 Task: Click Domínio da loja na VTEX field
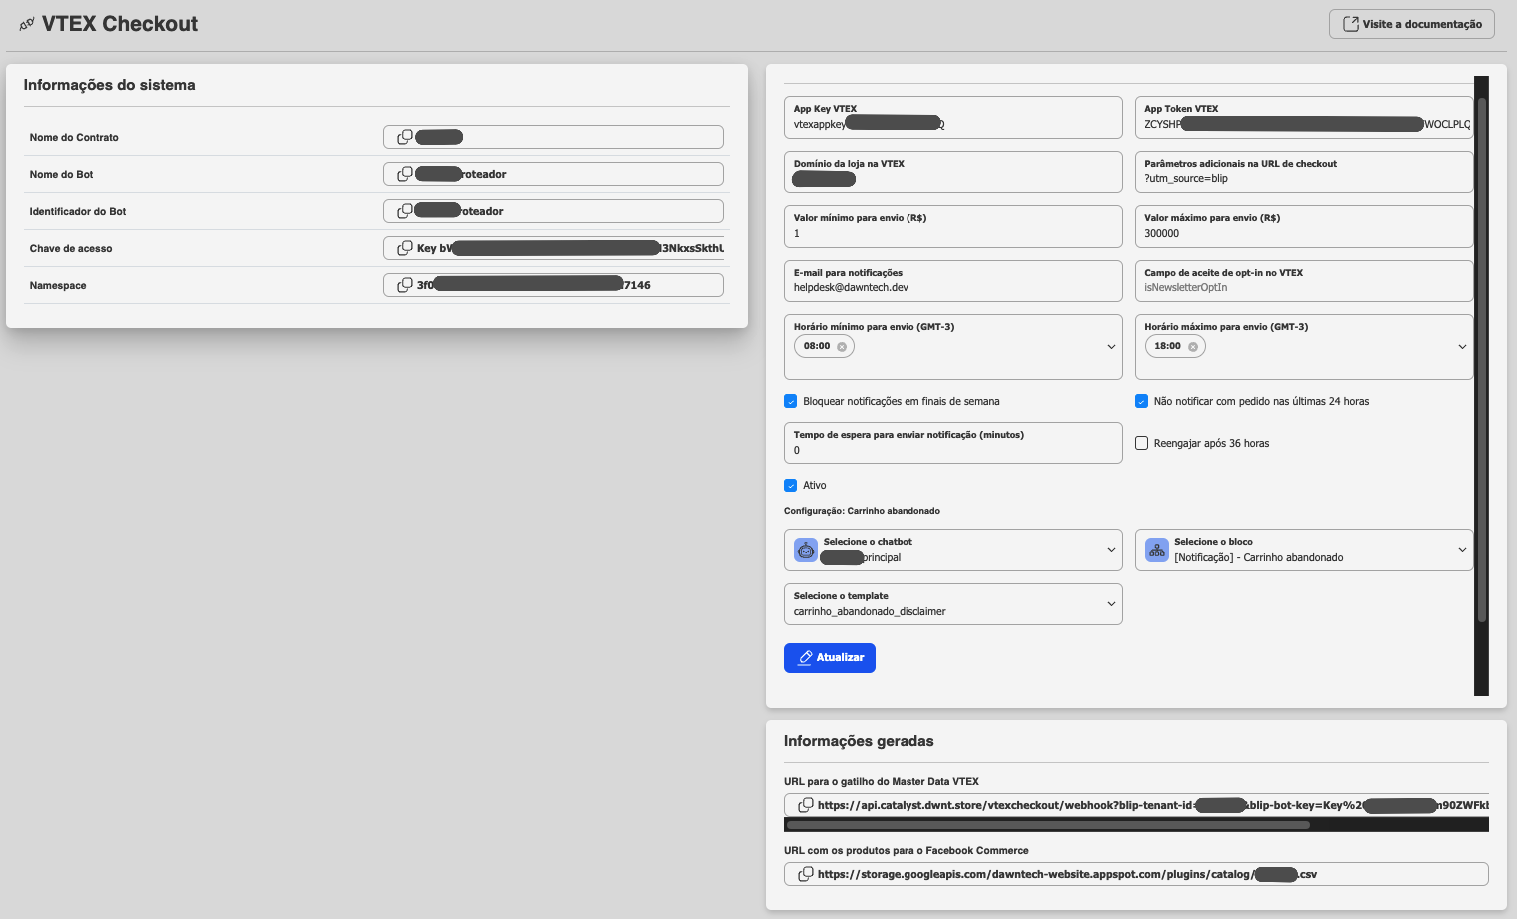tap(953, 172)
